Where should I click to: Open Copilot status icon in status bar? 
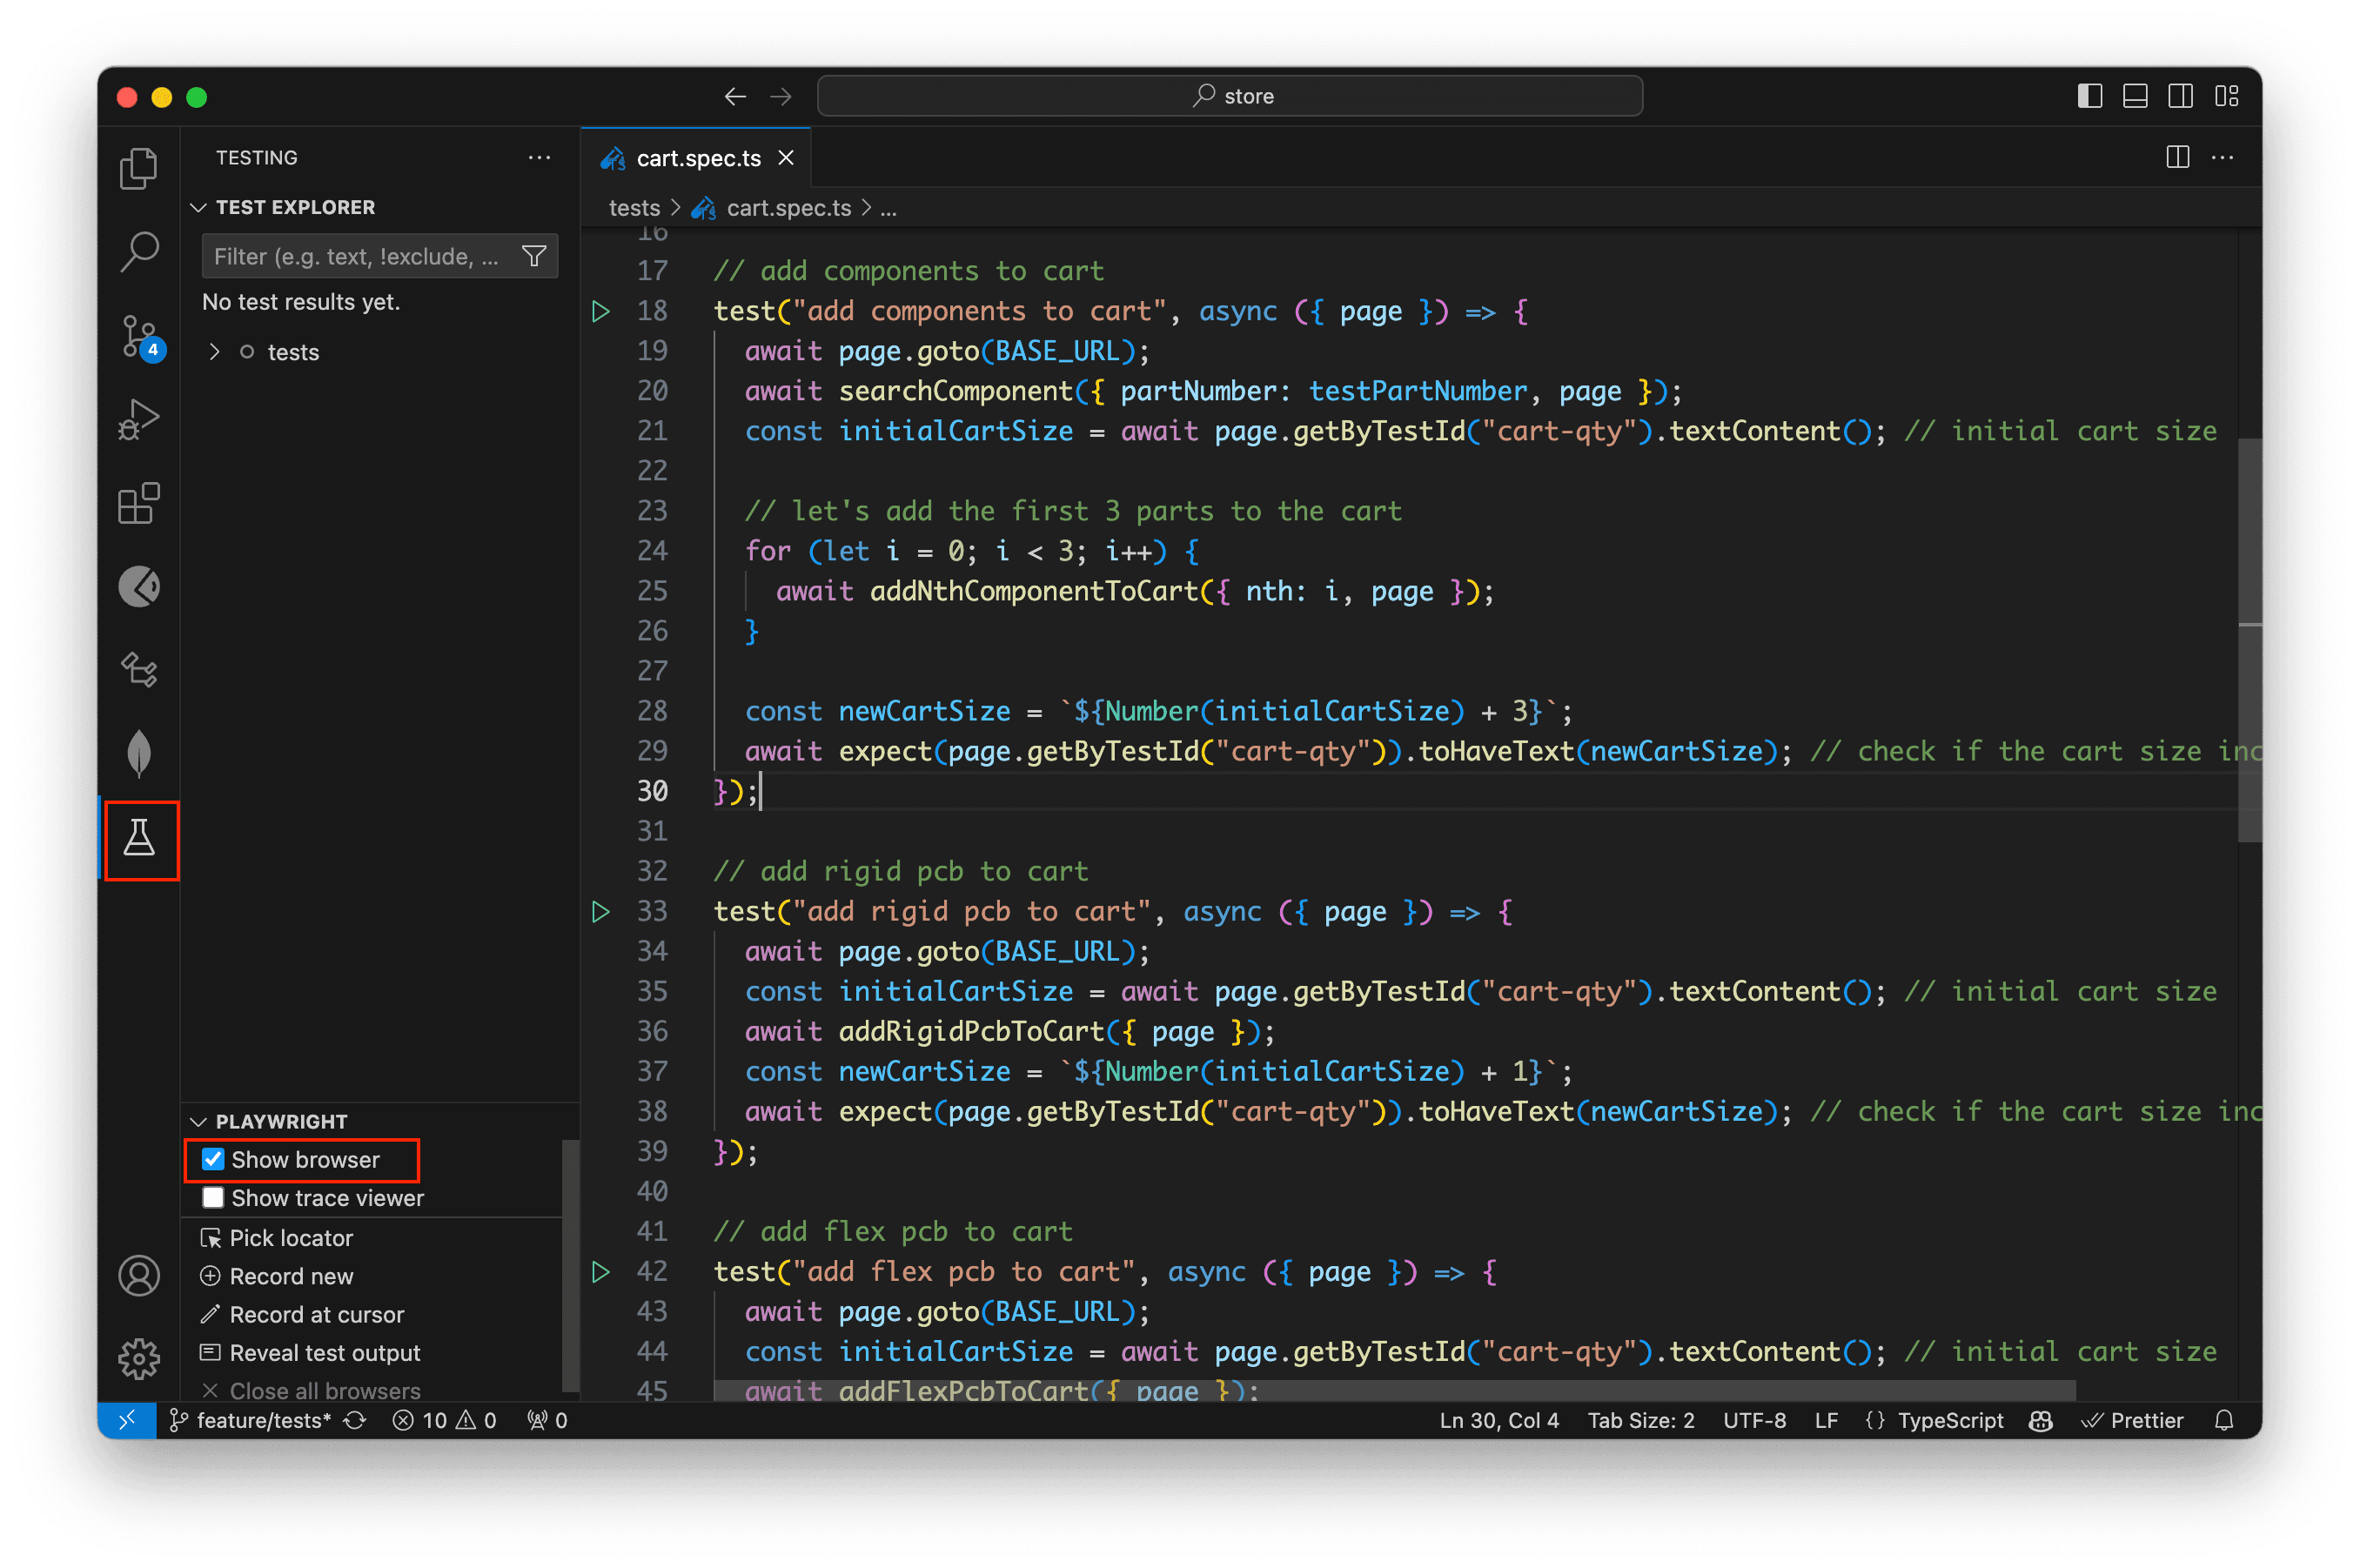(2041, 1420)
